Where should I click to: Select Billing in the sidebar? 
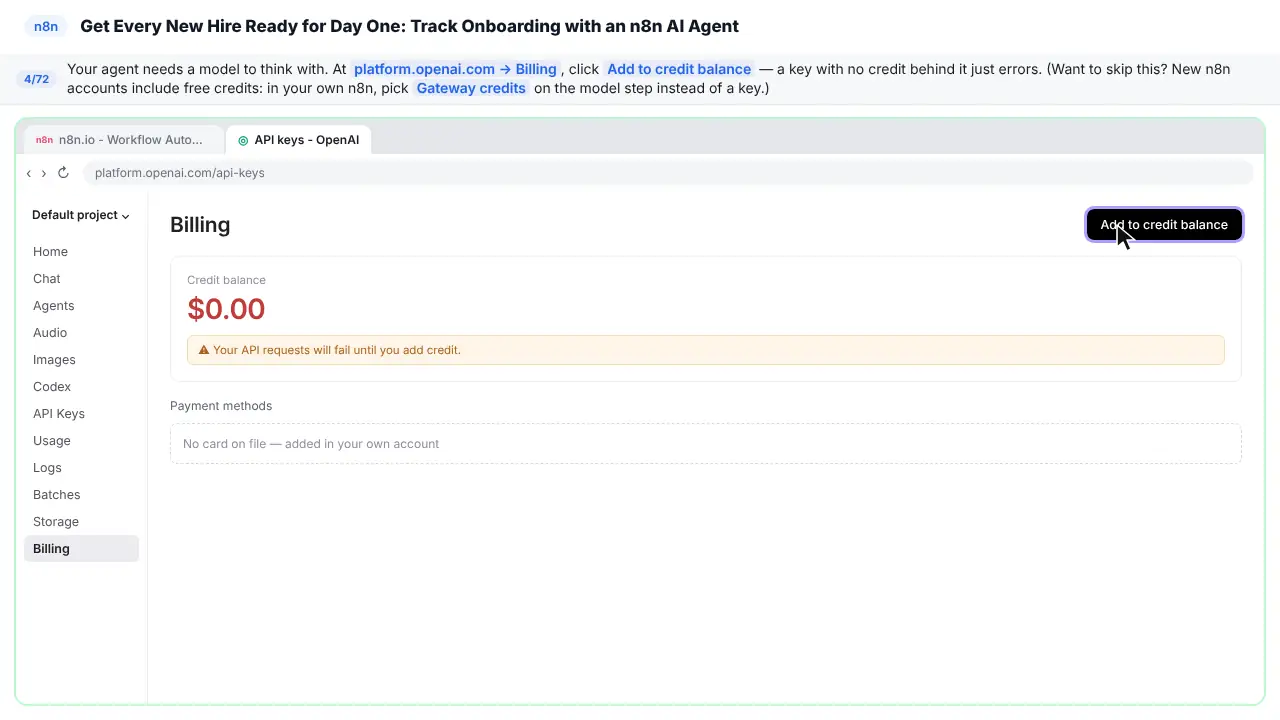pyautogui.click(x=81, y=549)
